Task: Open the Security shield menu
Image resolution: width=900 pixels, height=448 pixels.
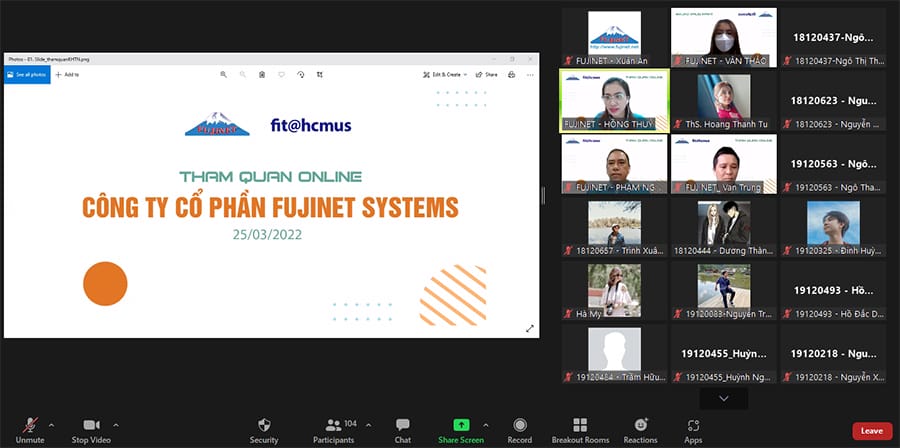Action: click(x=264, y=430)
